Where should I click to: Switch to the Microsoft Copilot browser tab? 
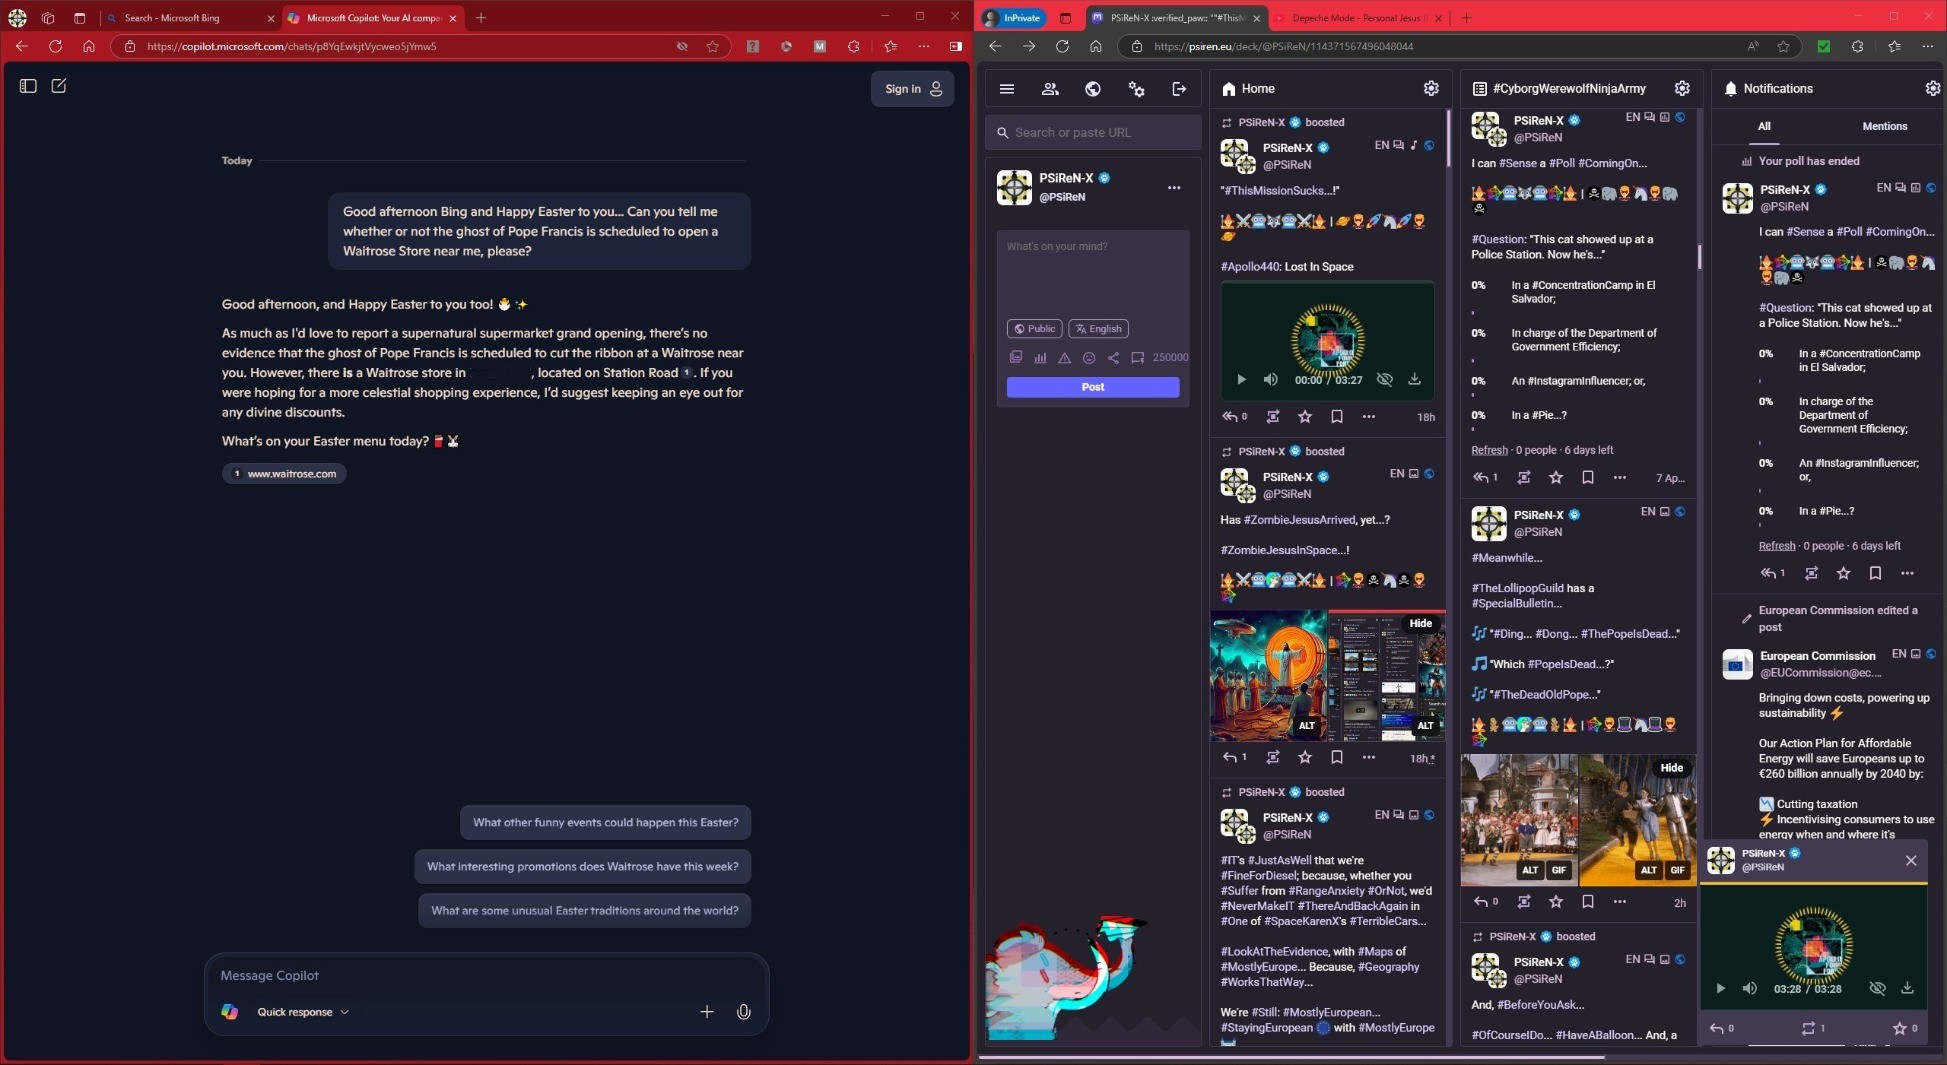[x=374, y=18]
